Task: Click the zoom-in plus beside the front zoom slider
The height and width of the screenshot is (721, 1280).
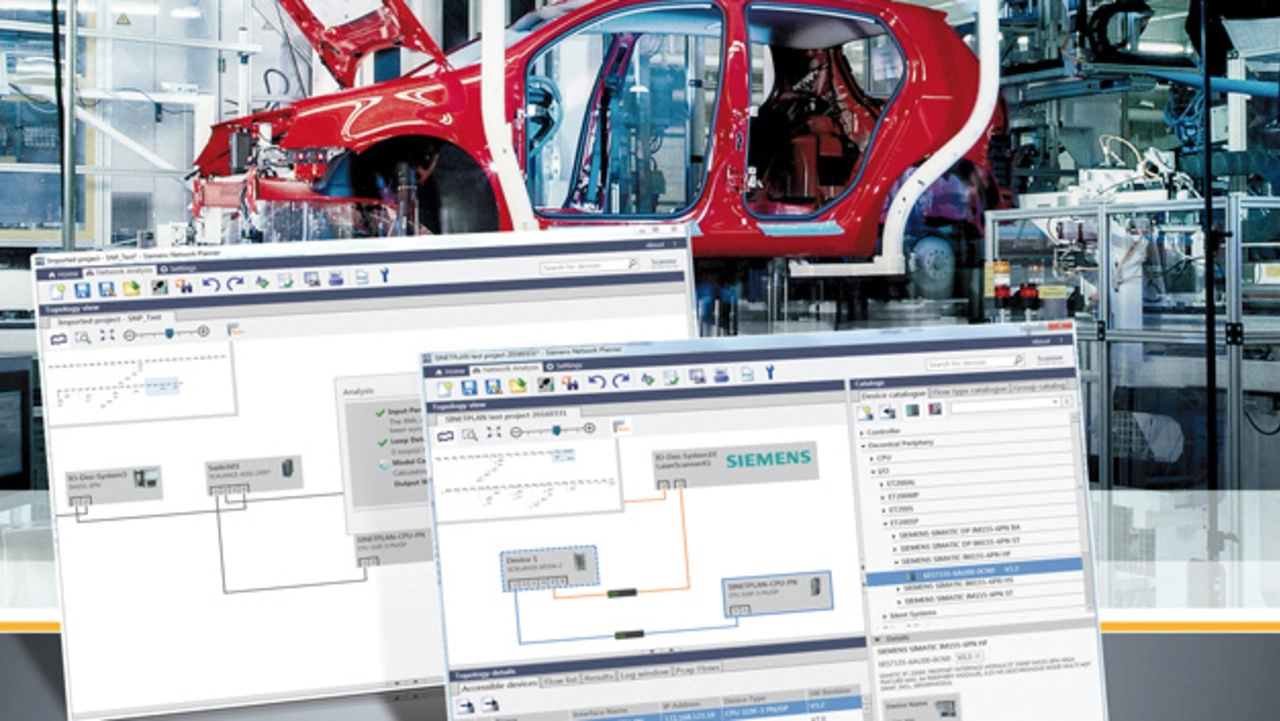Action: click(x=589, y=428)
